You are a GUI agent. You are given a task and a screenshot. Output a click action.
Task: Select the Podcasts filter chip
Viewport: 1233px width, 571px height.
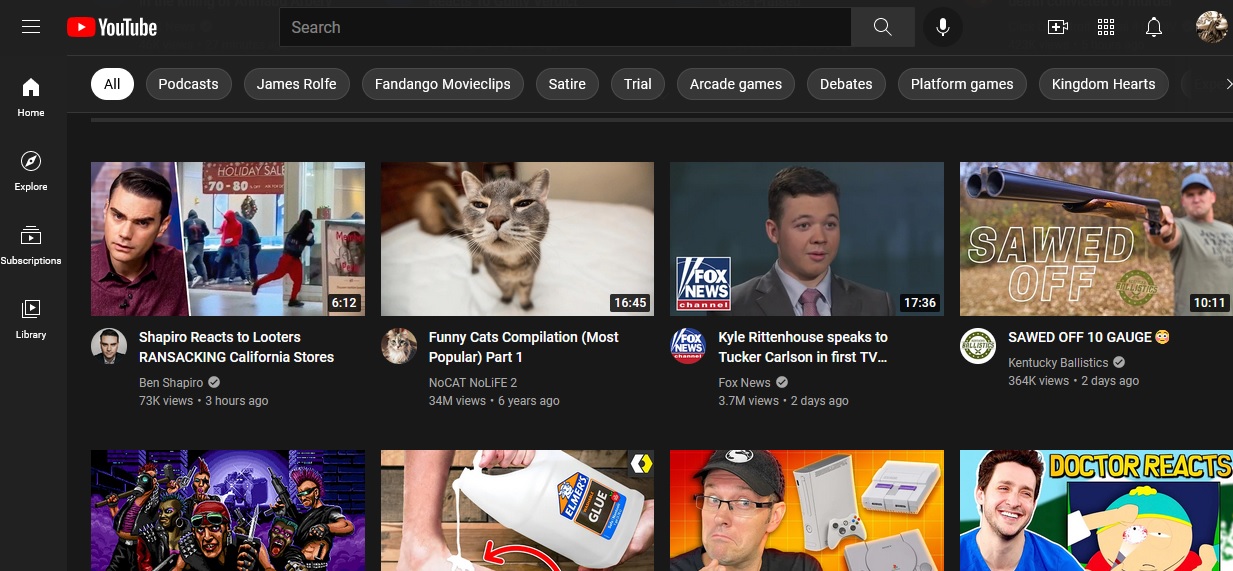tap(188, 84)
